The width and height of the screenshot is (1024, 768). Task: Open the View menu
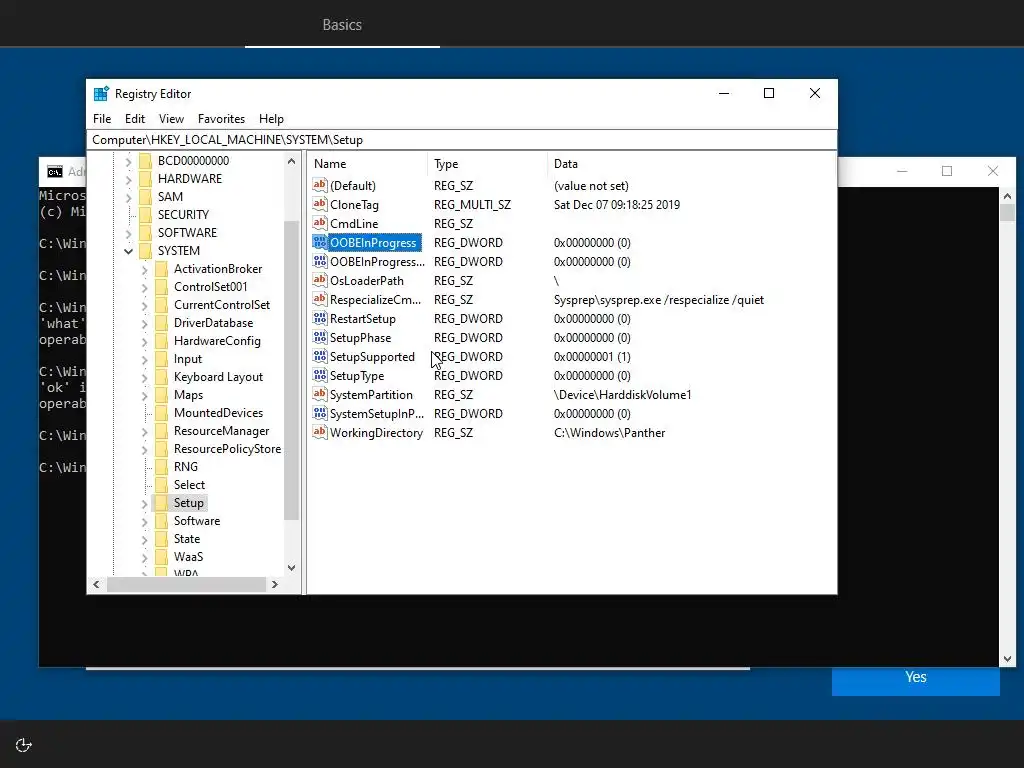pos(171,119)
